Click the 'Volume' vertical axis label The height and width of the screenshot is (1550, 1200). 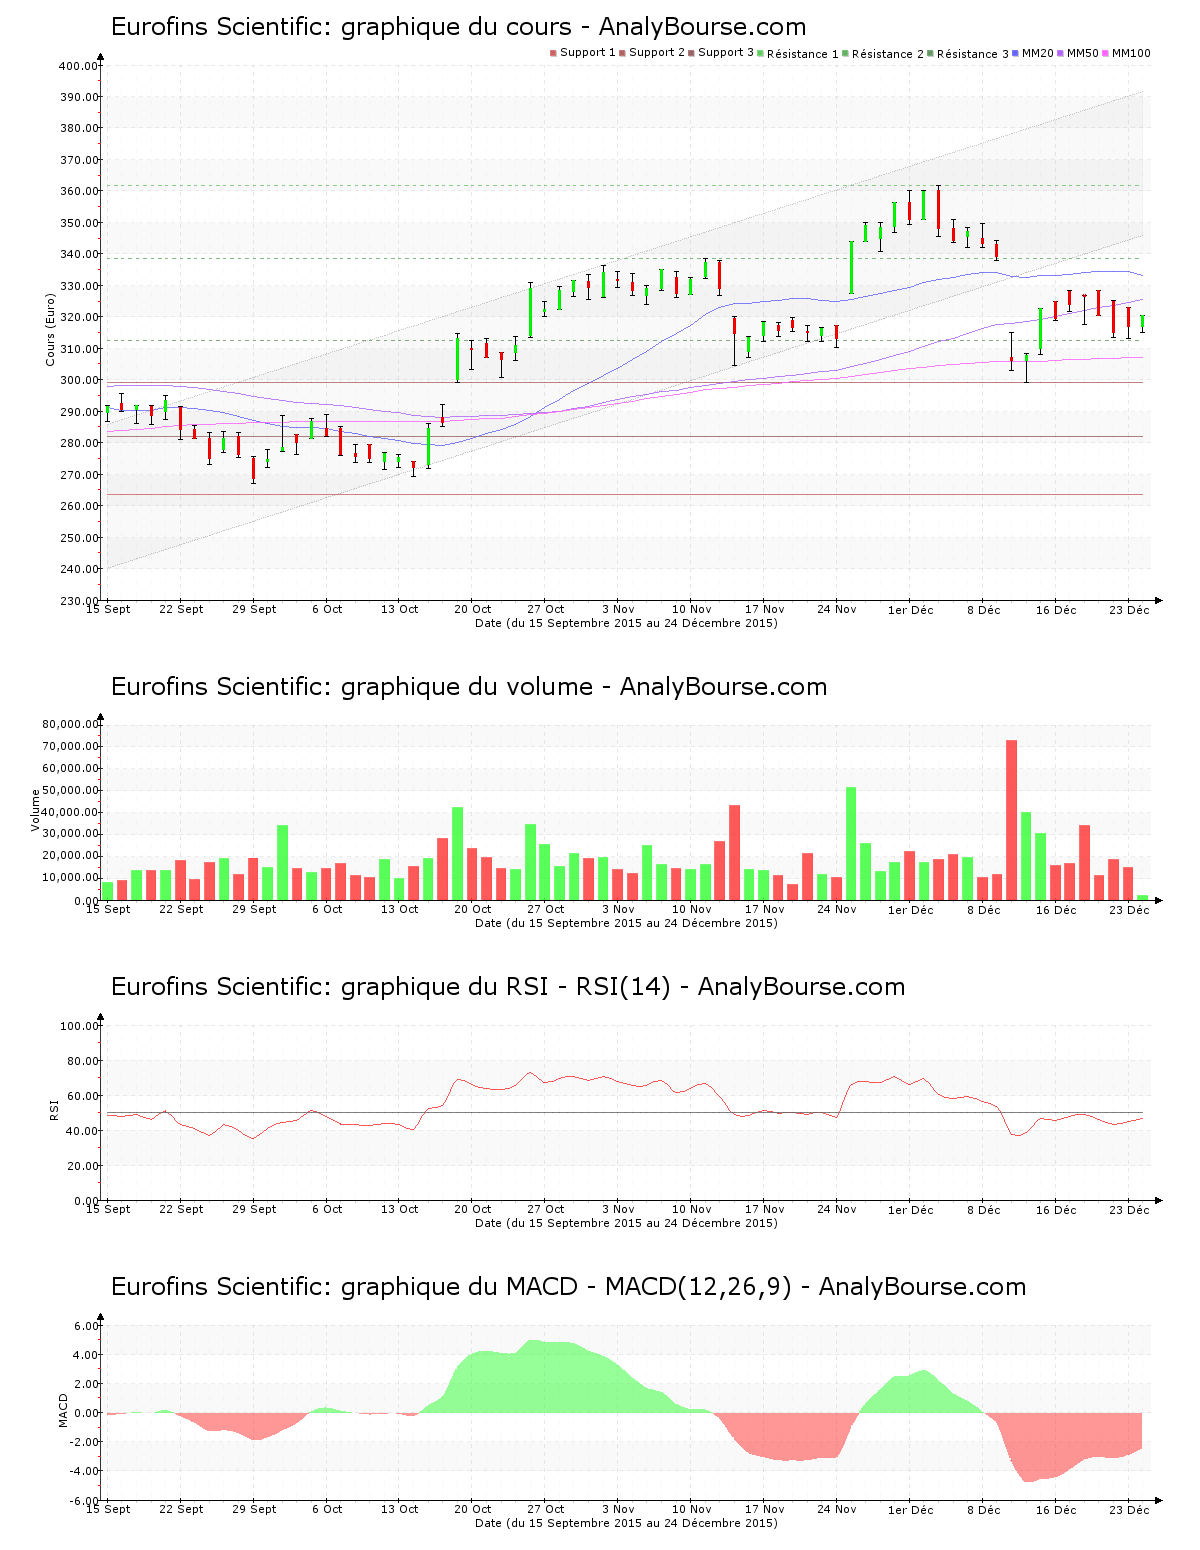[36, 810]
